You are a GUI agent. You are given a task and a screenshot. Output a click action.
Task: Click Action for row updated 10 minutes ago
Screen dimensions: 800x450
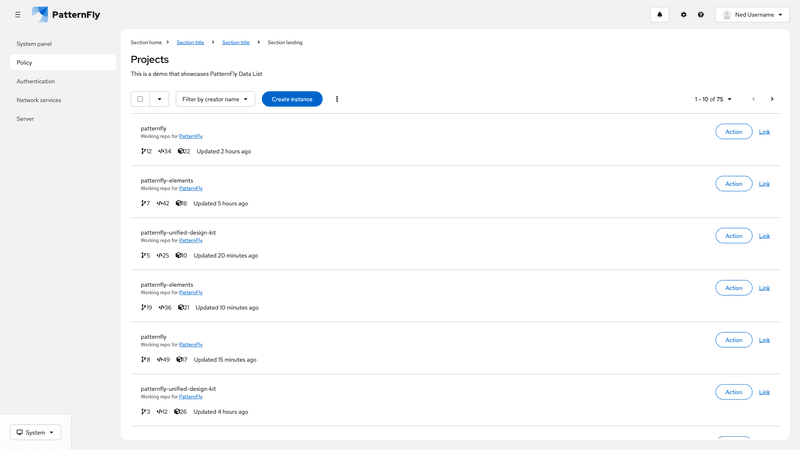coord(734,288)
